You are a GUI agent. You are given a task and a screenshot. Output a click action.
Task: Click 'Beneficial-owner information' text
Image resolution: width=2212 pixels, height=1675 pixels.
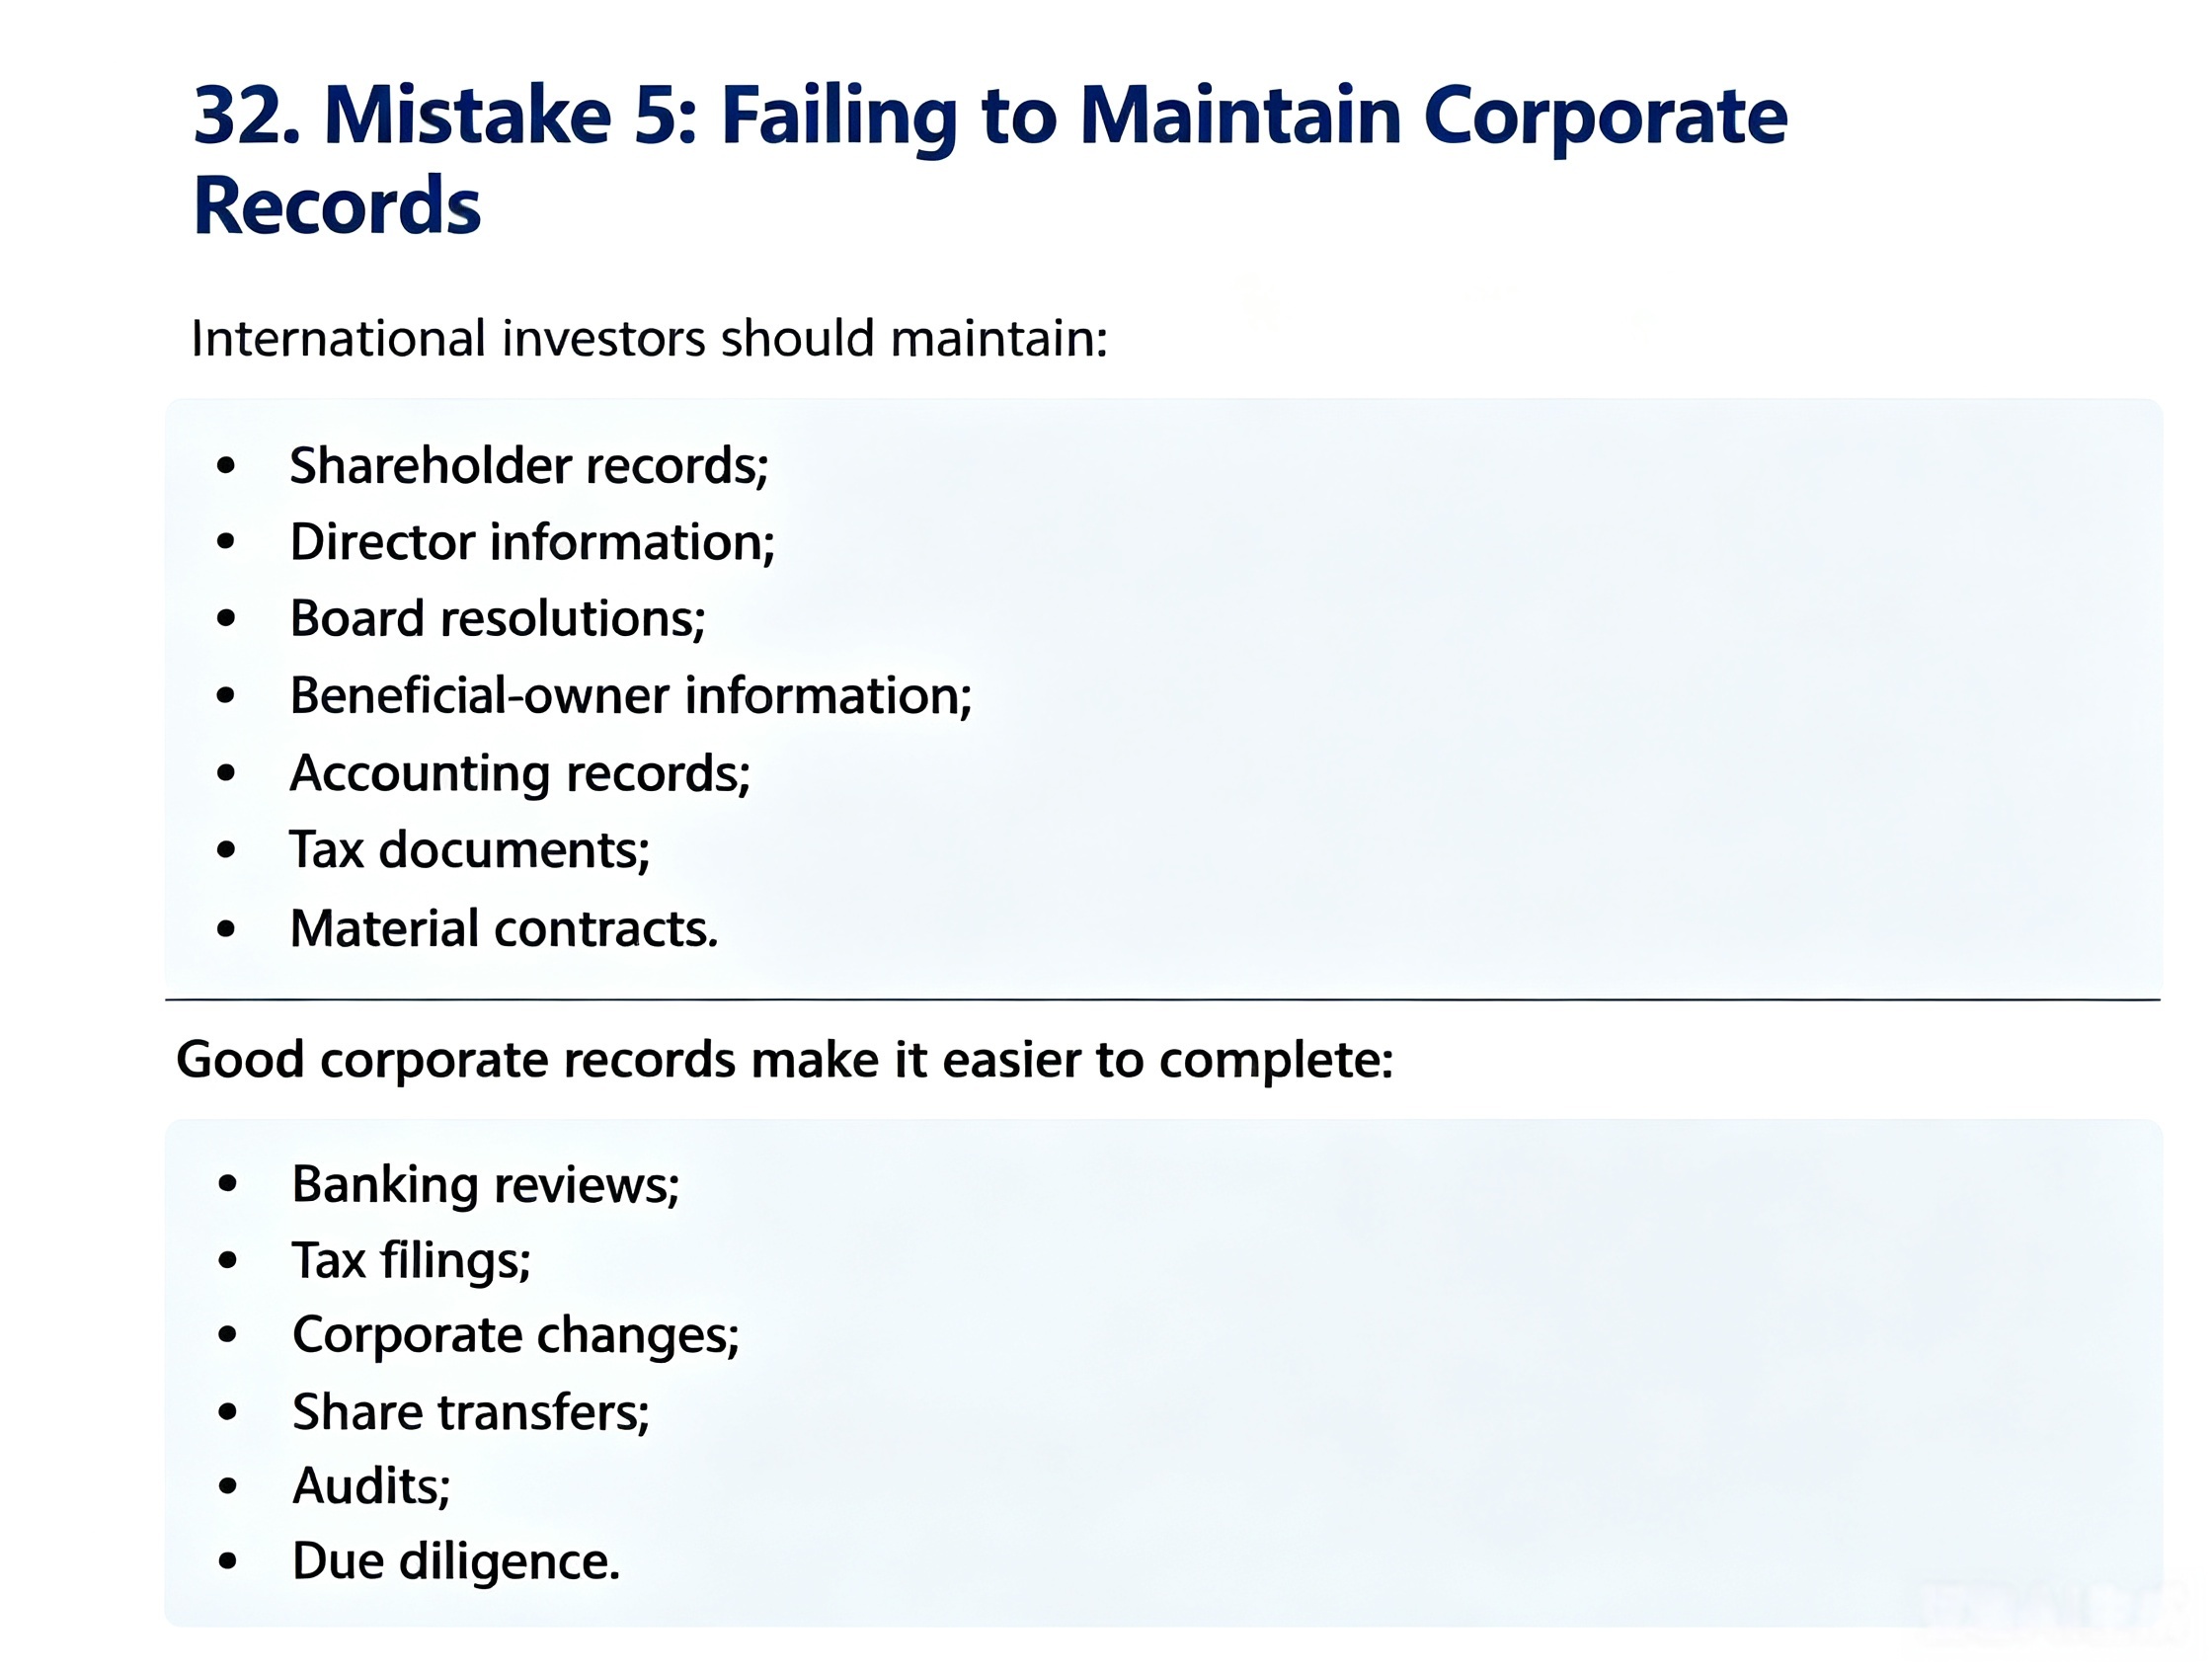(630, 696)
